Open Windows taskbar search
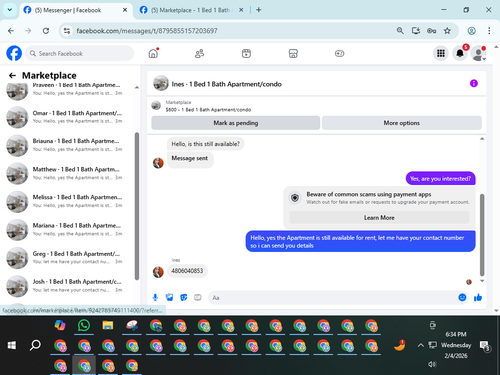The image size is (500, 375). (35, 345)
